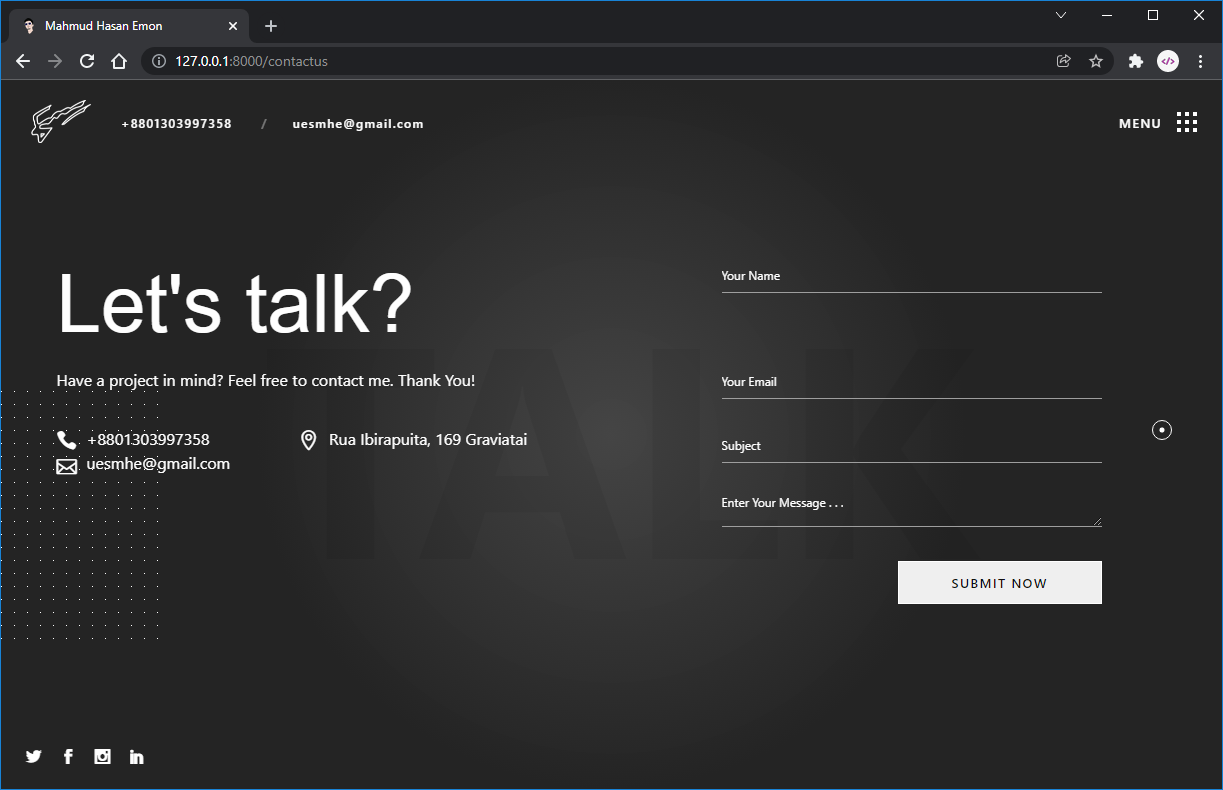Focus the Enter Your Message textarea
The height and width of the screenshot is (790, 1223).
pyautogui.click(x=911, y=507)
